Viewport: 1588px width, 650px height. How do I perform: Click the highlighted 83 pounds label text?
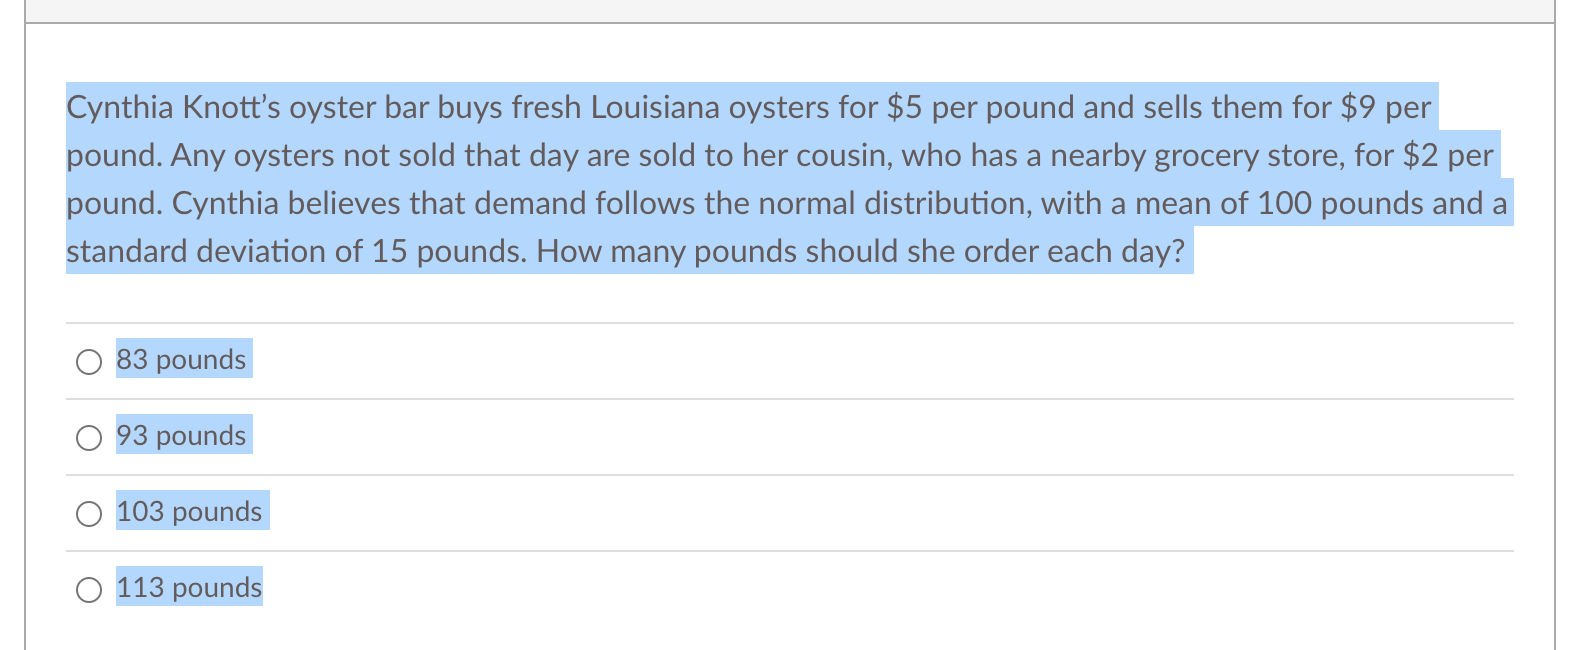(182, 359)
